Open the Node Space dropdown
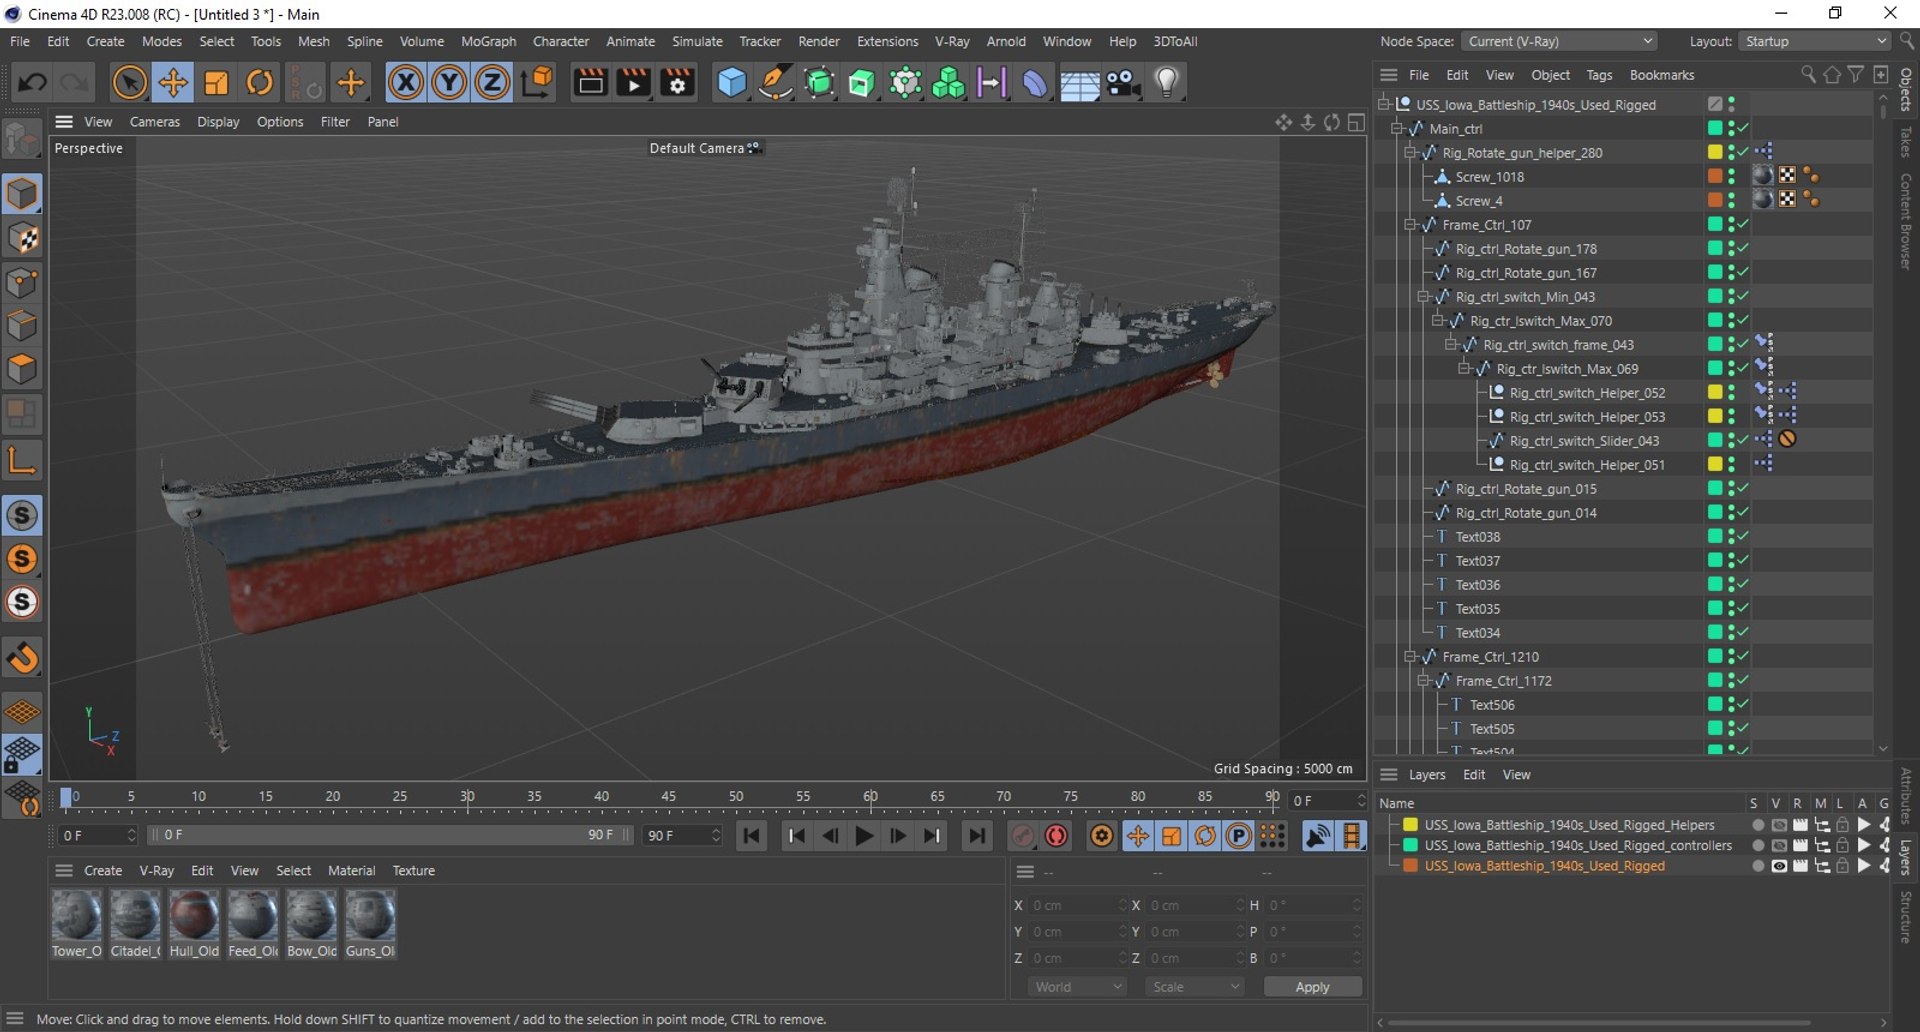1920x1032 pixels. (x=1559, y=41)
